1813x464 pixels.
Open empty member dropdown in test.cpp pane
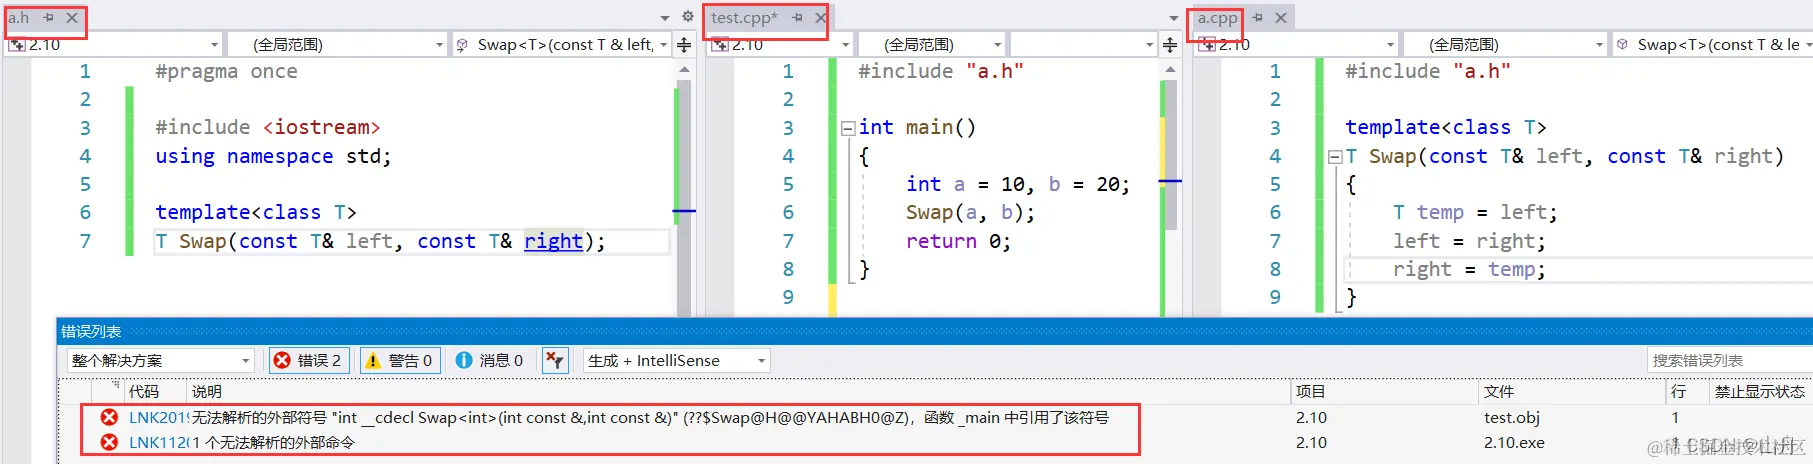[1083, 45]
